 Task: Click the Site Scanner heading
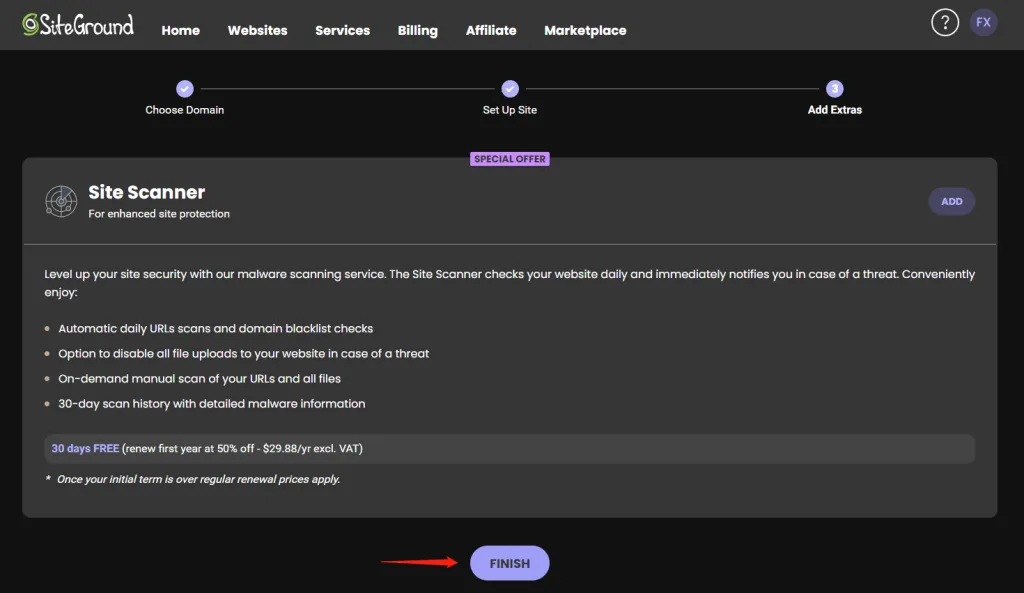tap(147, 192)
